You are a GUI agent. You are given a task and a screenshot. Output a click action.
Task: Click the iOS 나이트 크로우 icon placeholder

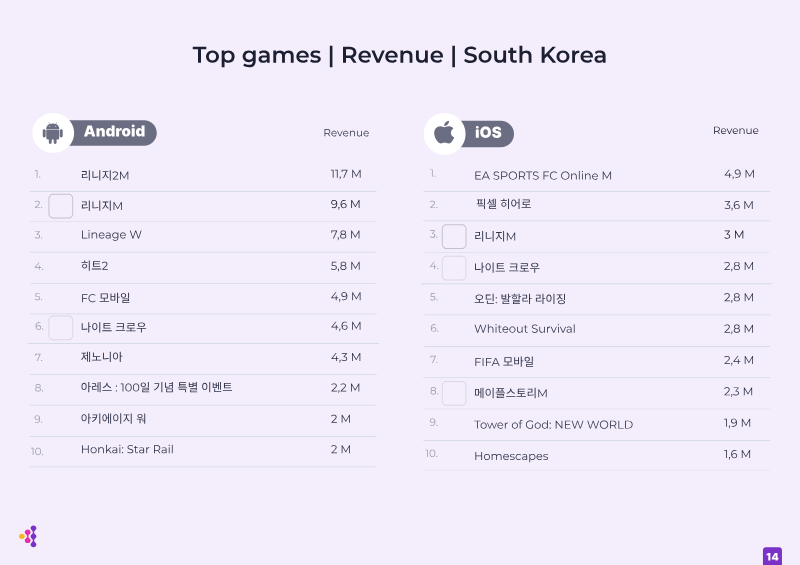(x=454, y=268)
